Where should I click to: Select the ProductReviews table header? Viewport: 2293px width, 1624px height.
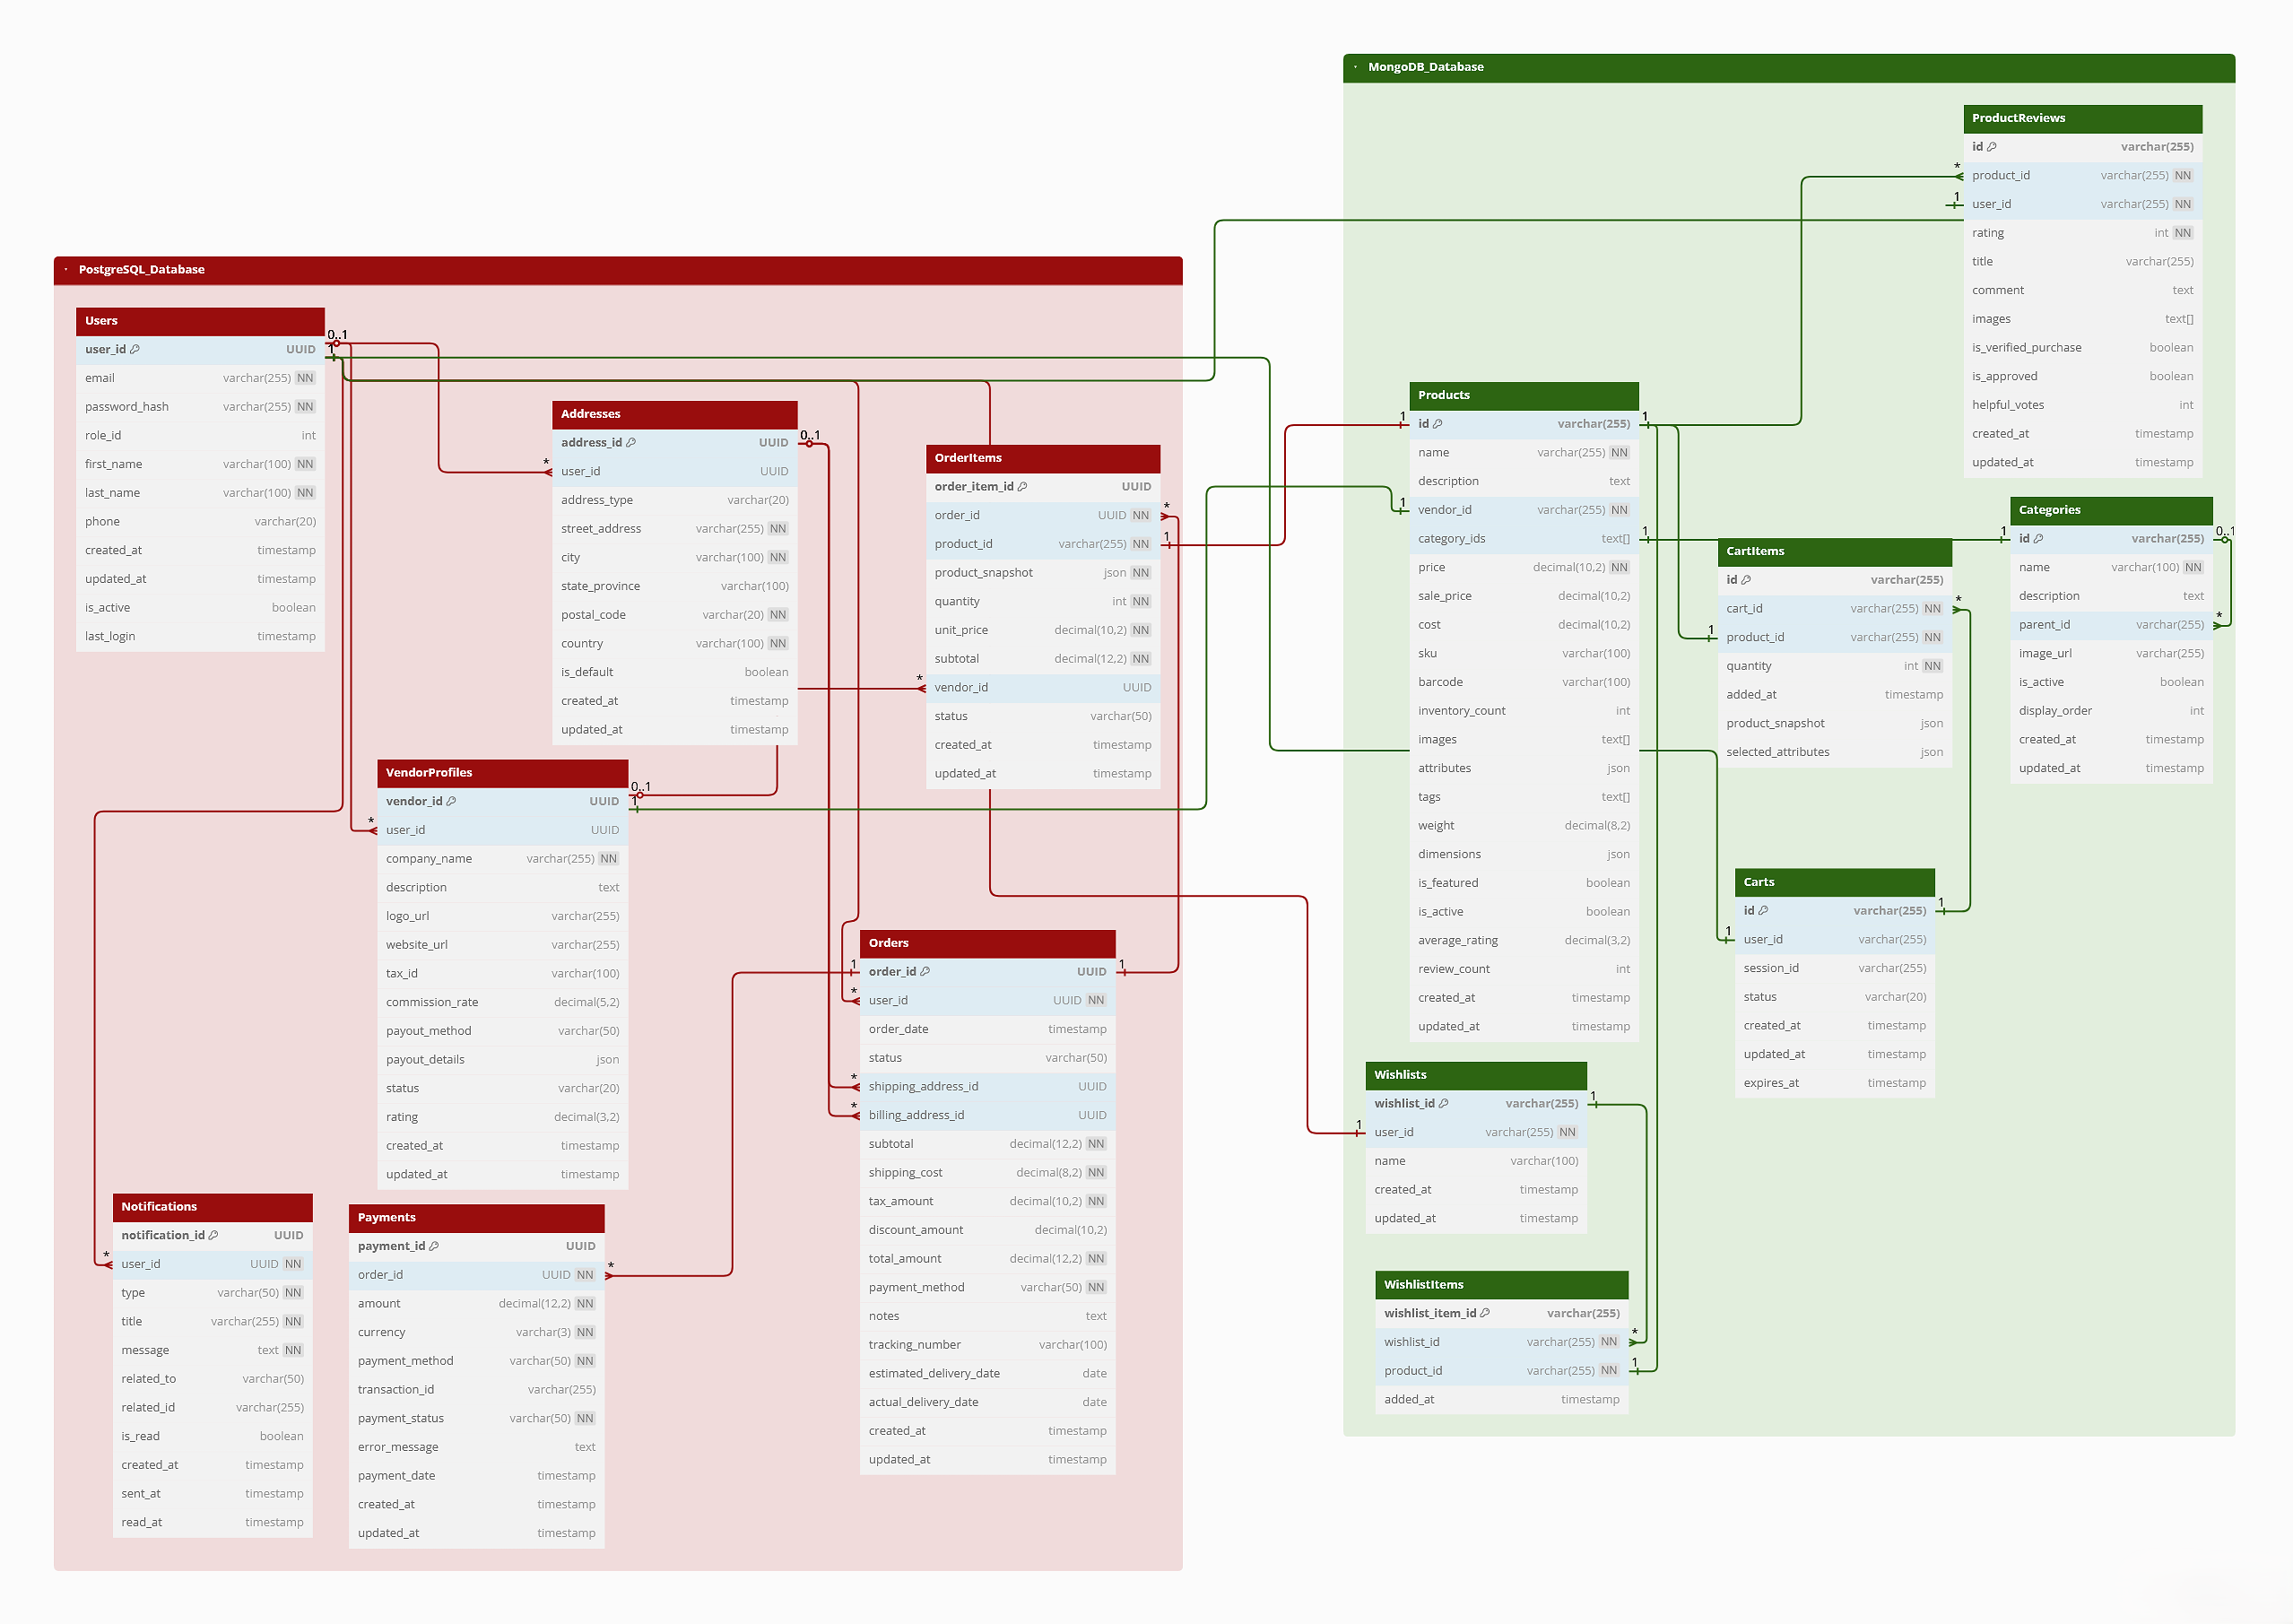tap(2083, 118)
